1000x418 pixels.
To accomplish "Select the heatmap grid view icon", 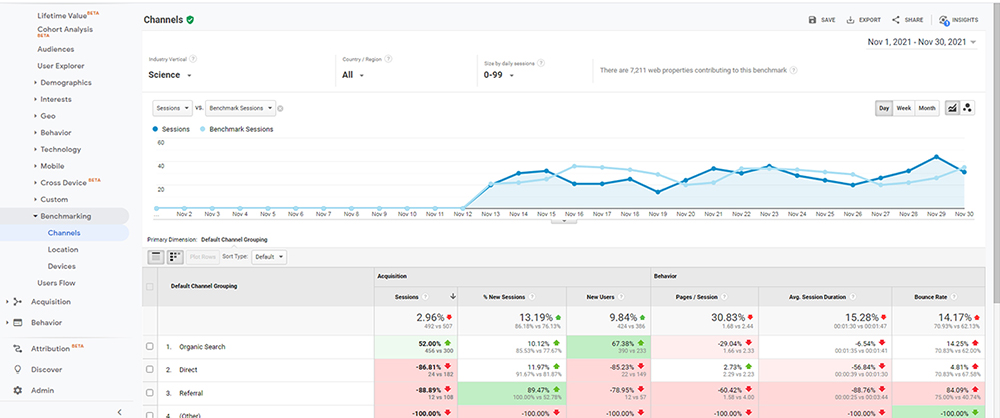I will (175, 257).
